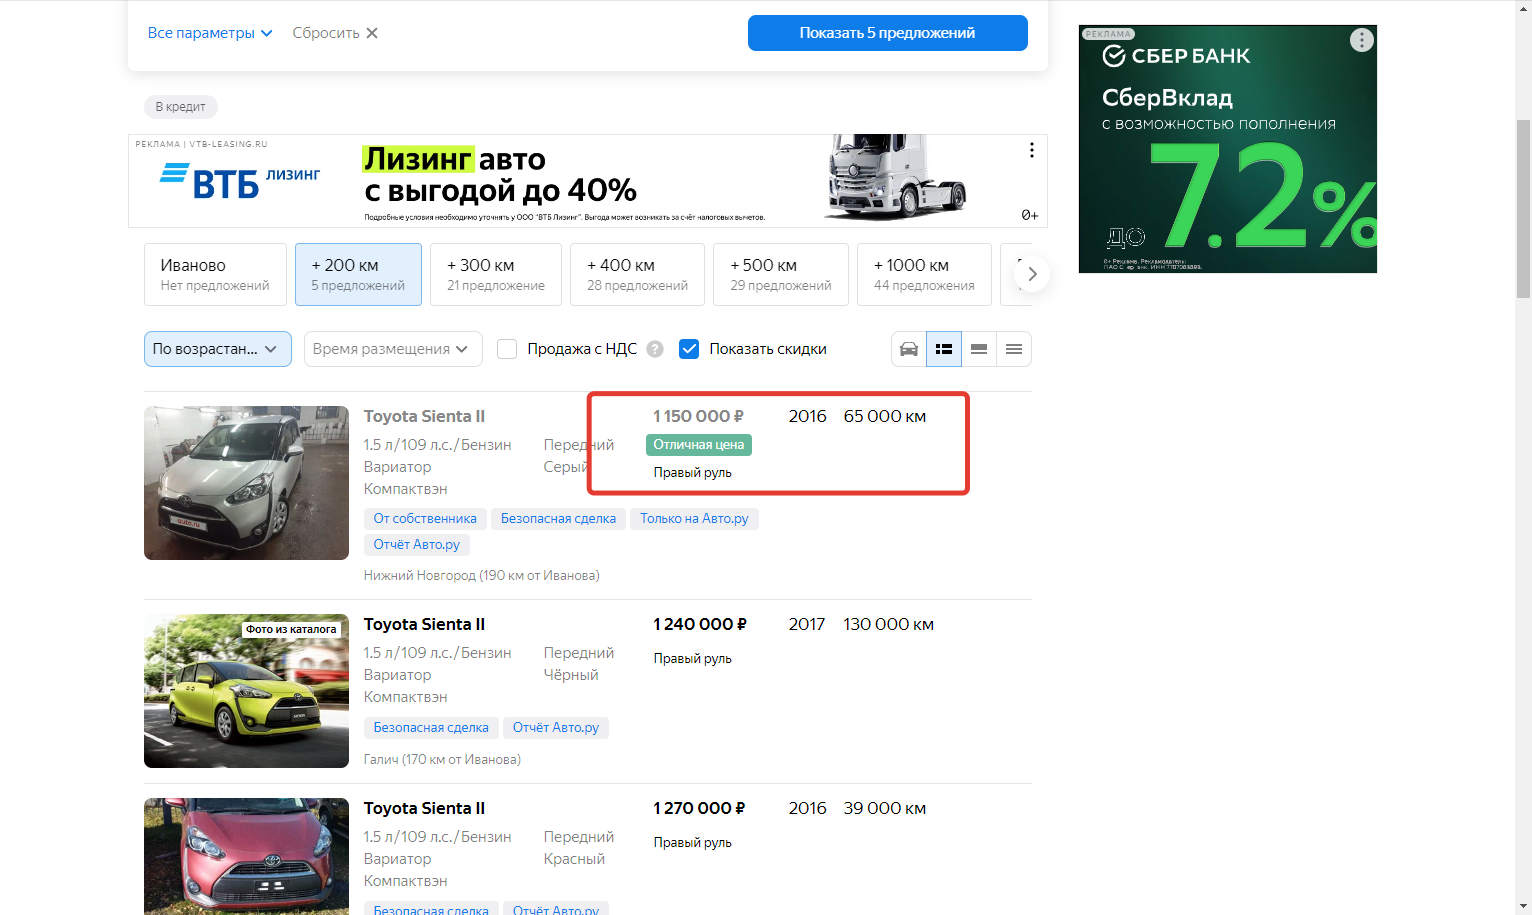Image resolution: width=1532 pixels, height=915 pixels.
Task: Click Безопасная сделка tag on the 1 150 000 ₽ listing
Action: click(558, 519)
